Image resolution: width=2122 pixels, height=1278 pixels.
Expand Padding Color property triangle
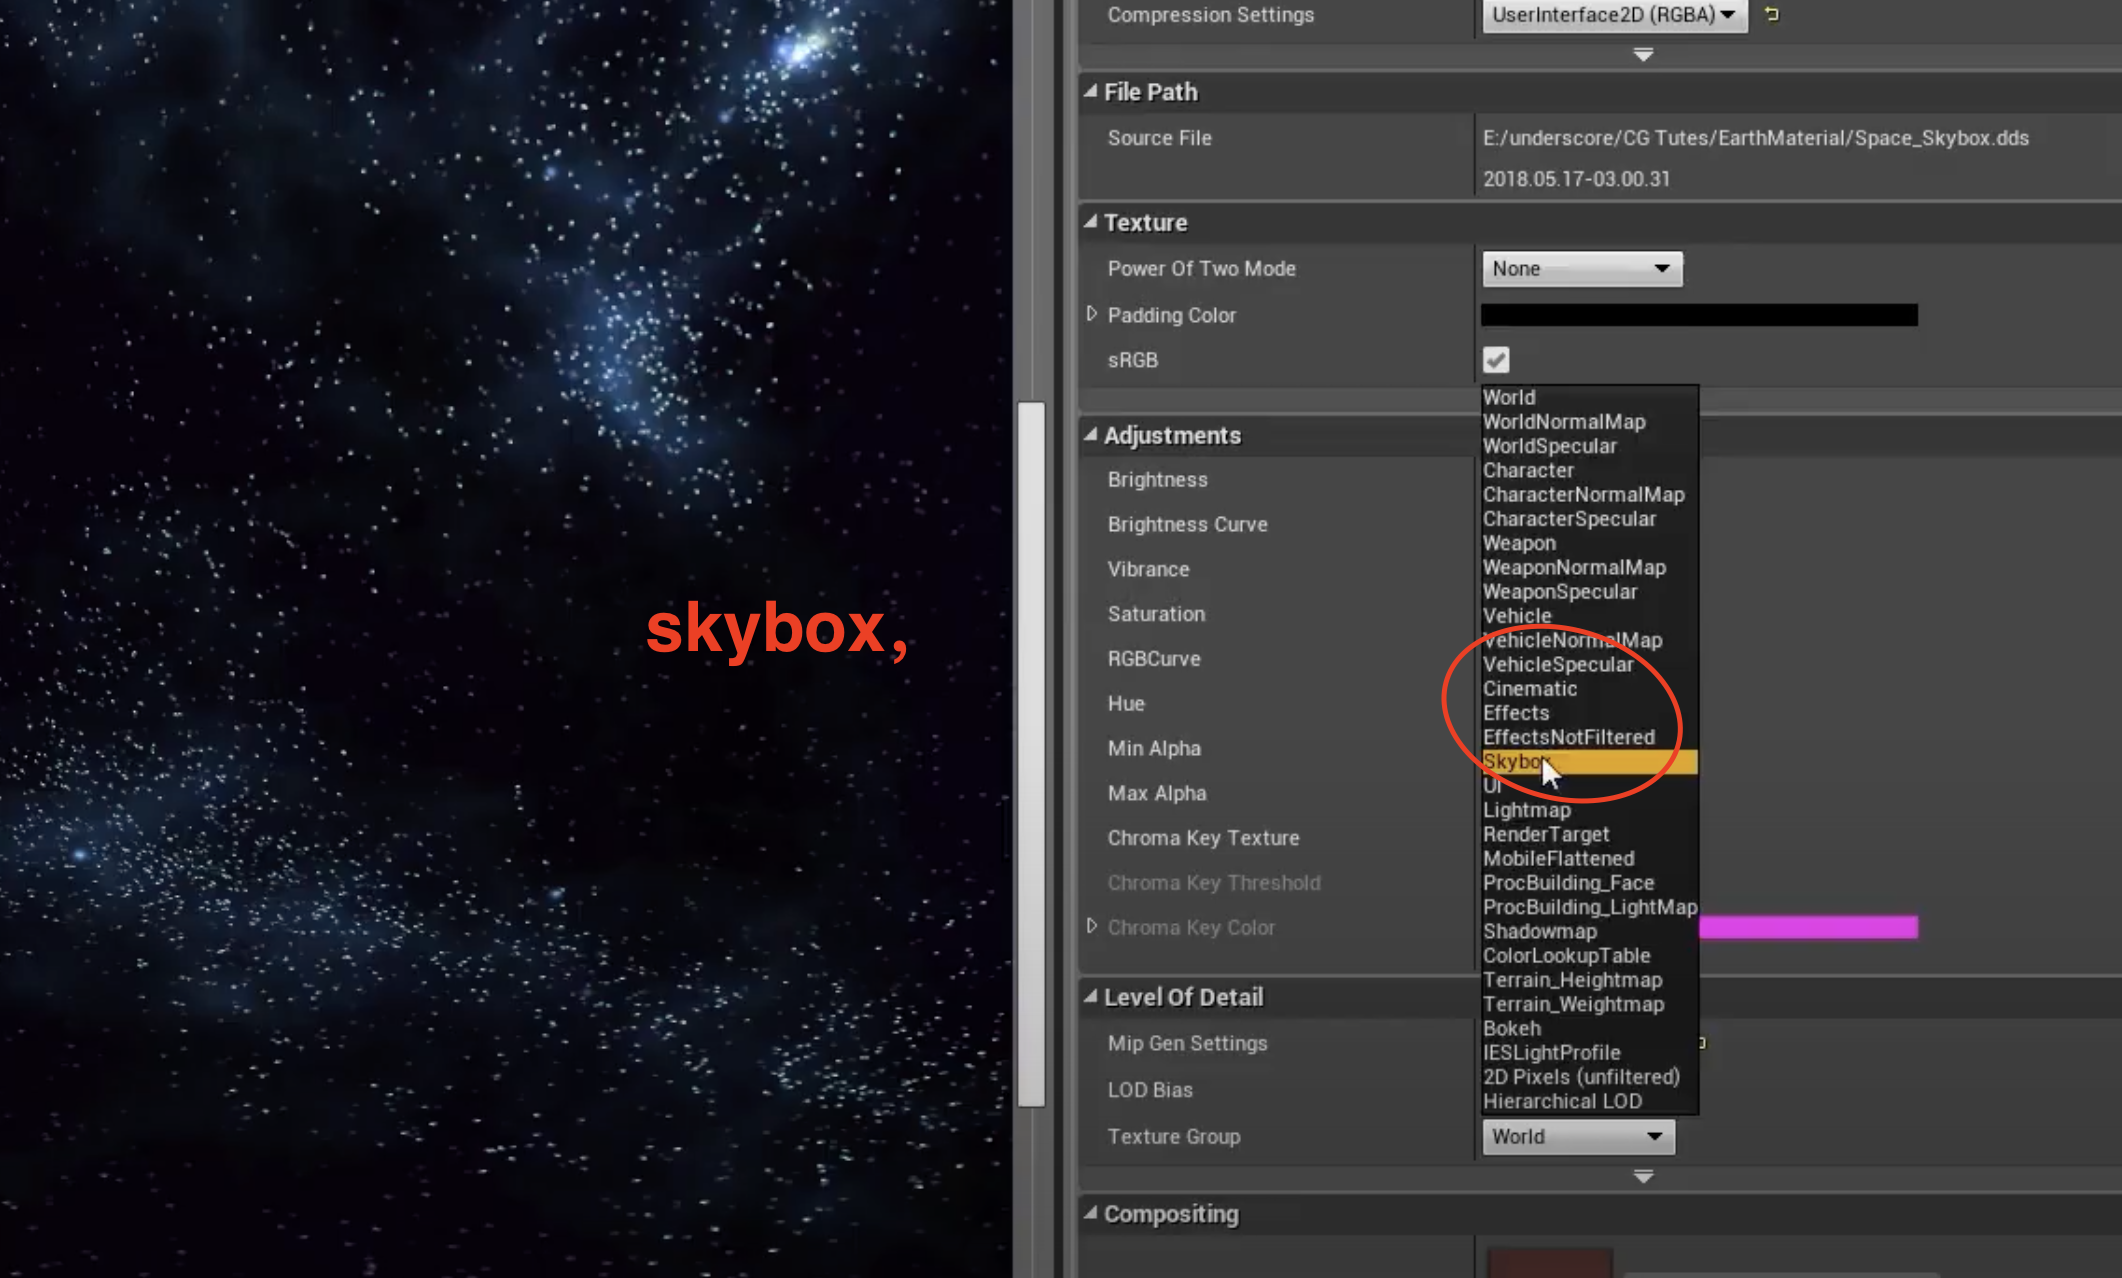(x=1092, y=314)
